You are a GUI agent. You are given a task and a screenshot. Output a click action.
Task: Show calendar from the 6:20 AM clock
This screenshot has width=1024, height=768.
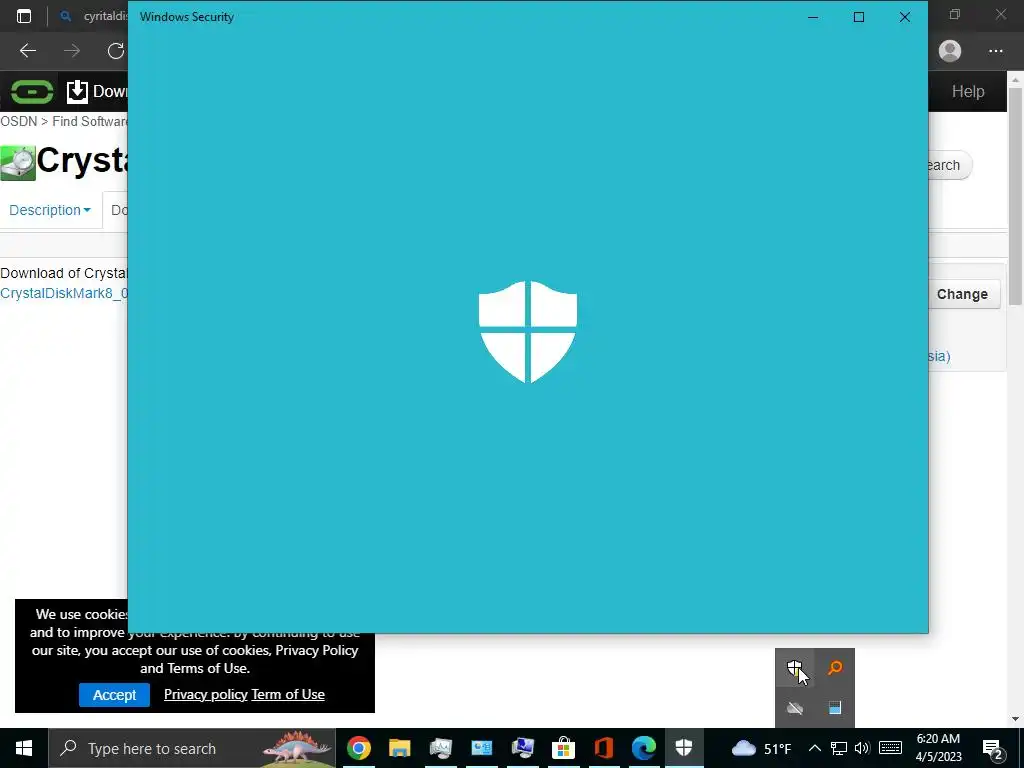[938, 748]
